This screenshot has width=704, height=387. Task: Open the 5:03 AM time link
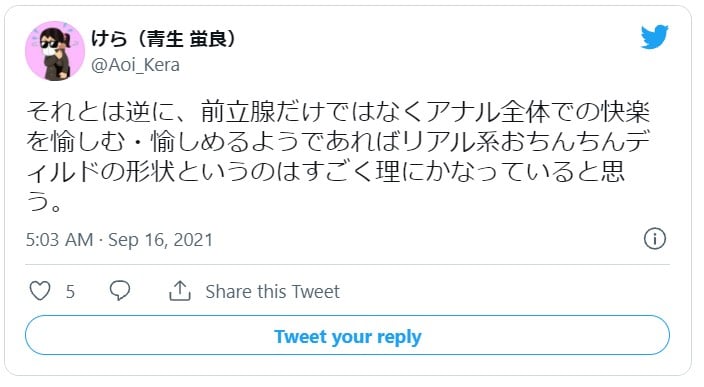tap(59, 240)
